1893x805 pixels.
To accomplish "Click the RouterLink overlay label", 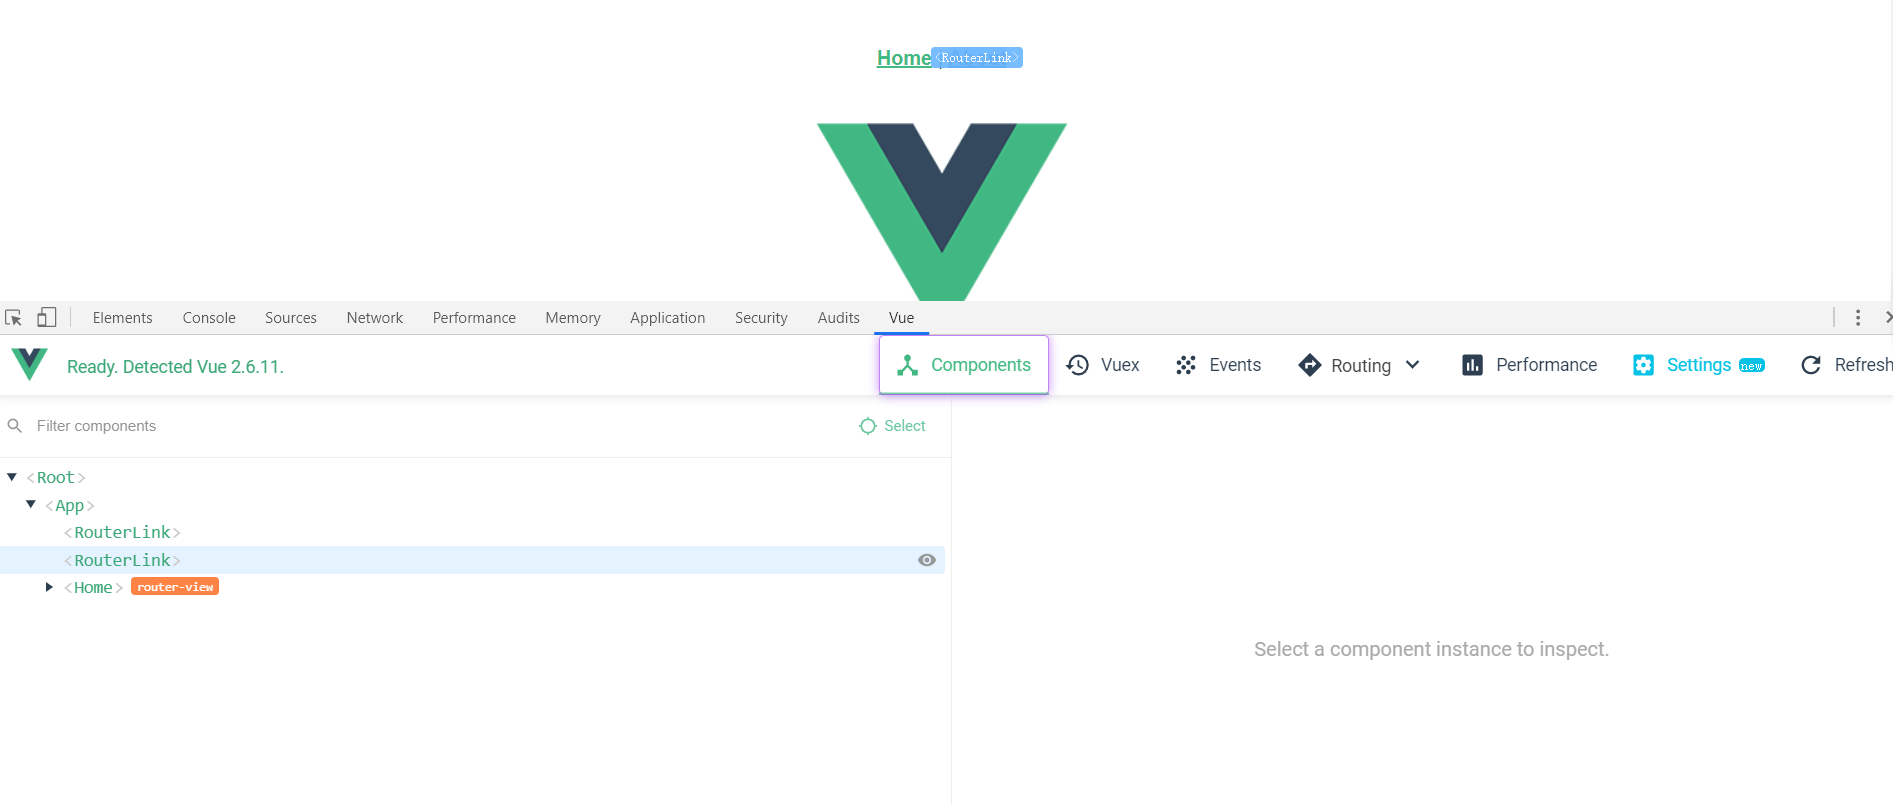I will pyautogui.click(x=977, y=58).
